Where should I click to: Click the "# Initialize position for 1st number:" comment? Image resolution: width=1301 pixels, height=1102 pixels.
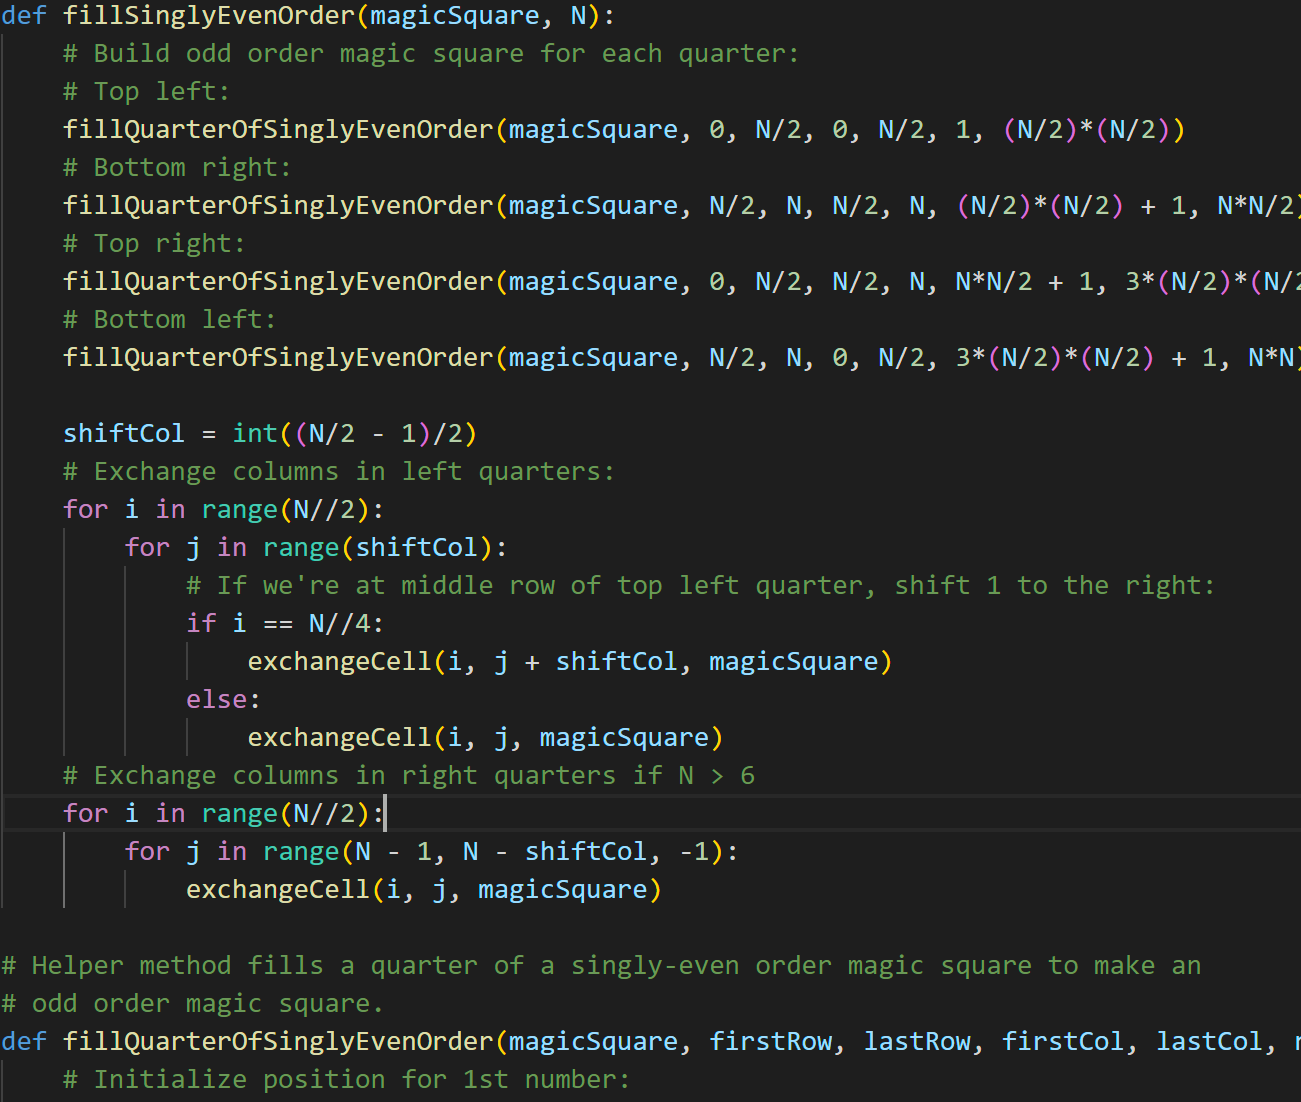[x=346, y=1080]
